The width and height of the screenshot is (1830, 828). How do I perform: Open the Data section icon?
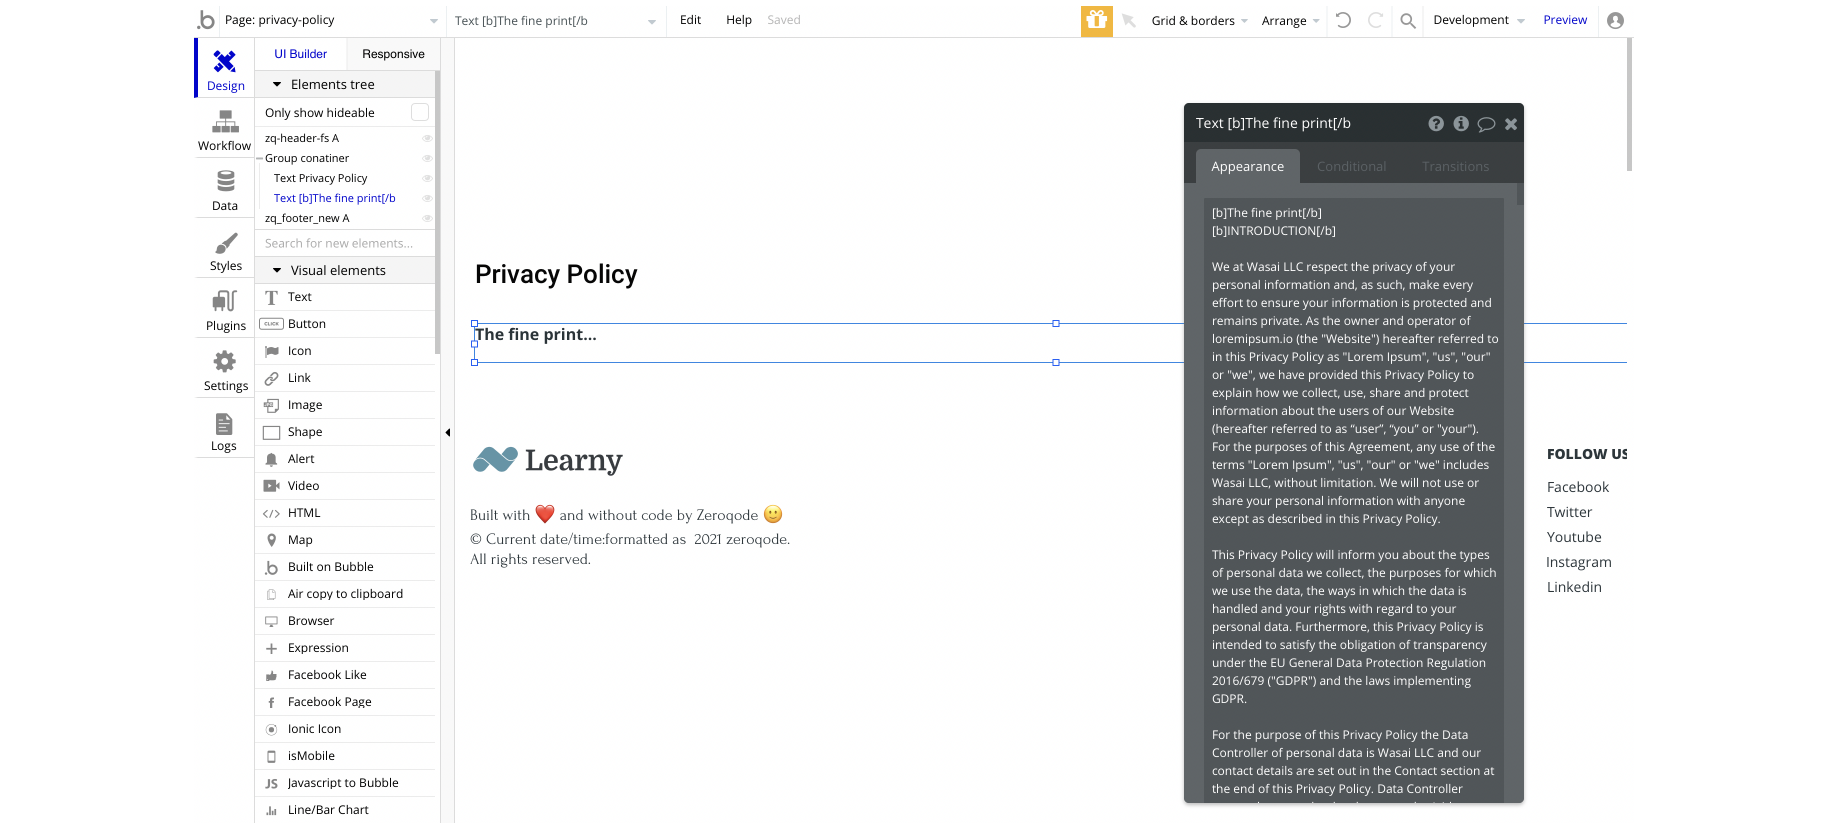(225, 181)
